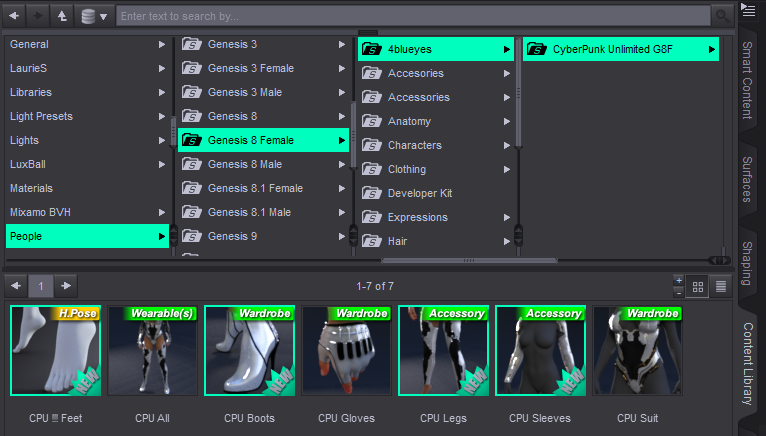The width and height of the screenshot is (766, 436).
Task: Select the Libraries category
Action: tap(87, 92)
